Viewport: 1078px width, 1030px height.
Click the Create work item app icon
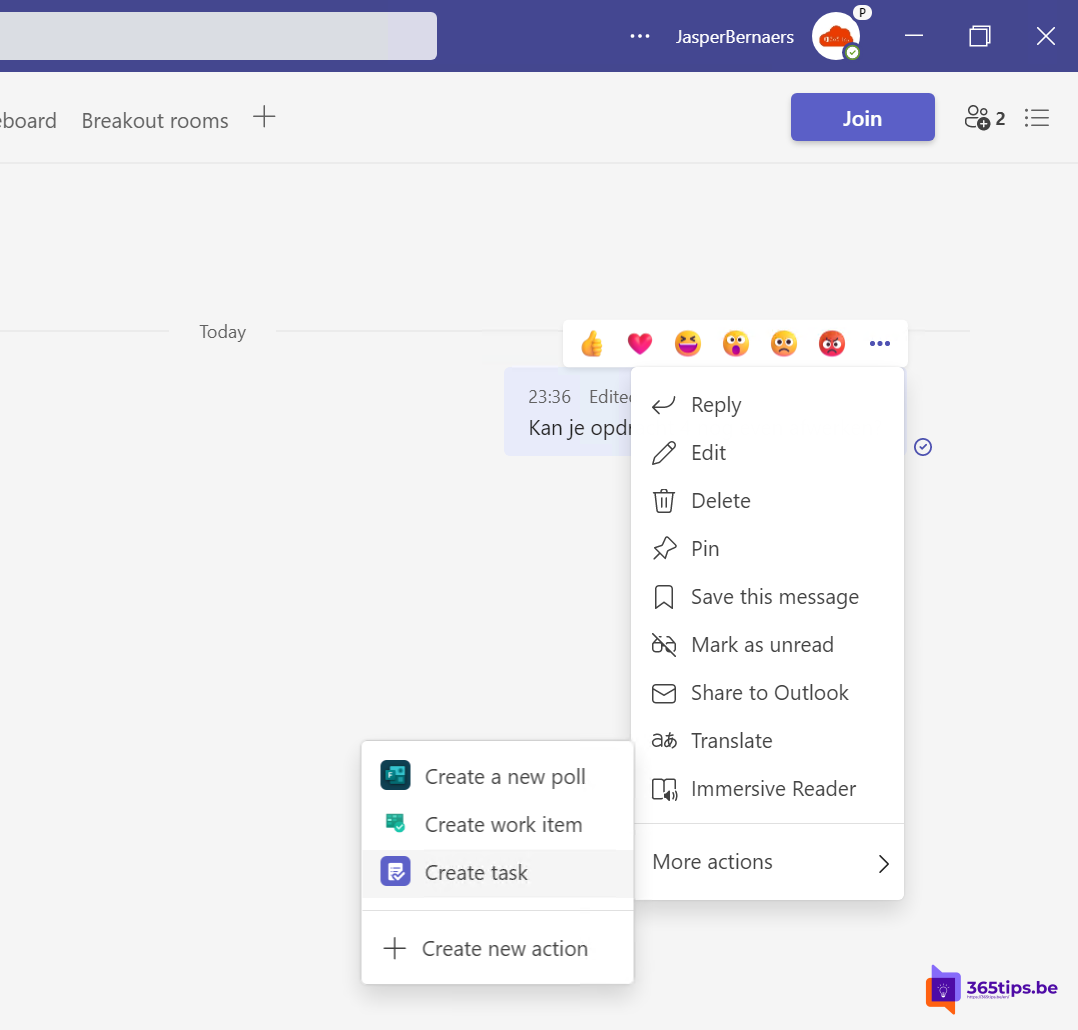395,823
